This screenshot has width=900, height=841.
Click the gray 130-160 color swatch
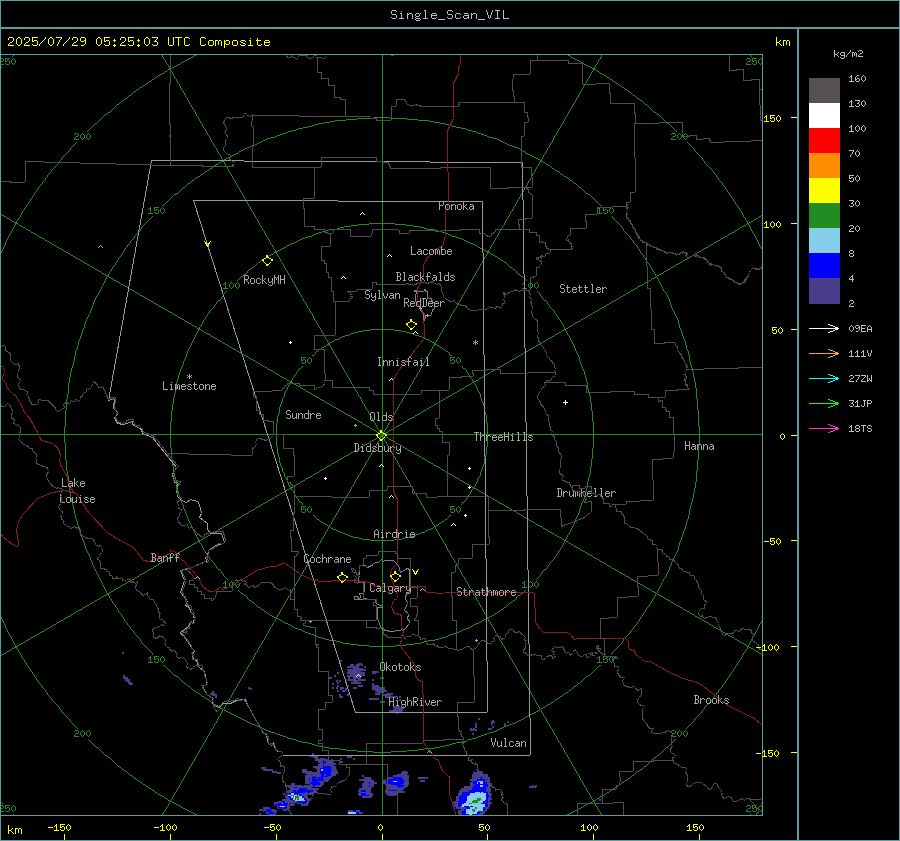point(824,90)
